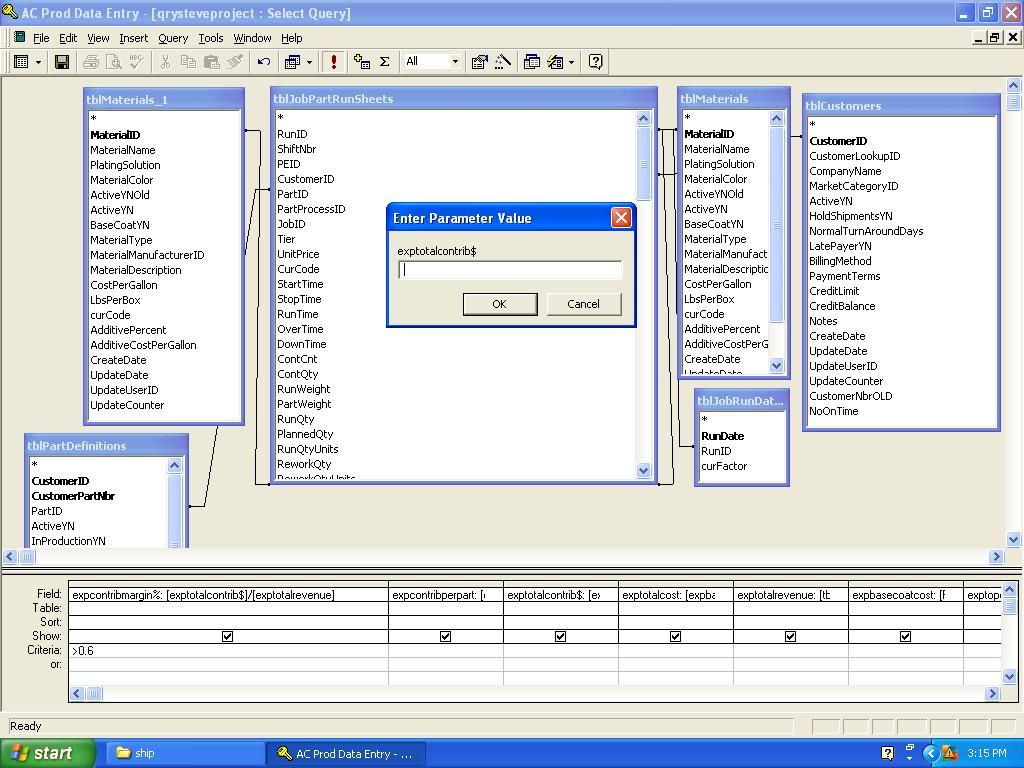Open the Tools menu

(210, 38)
